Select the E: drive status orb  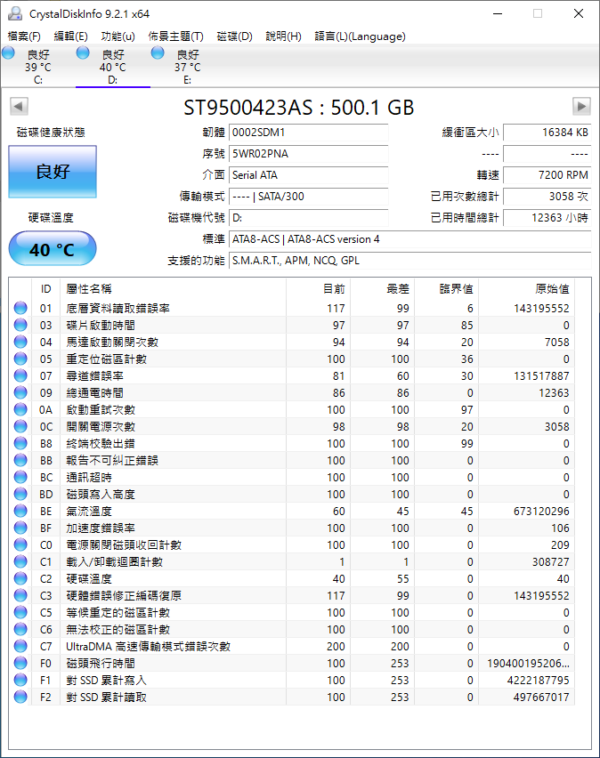tap(157, 53)
